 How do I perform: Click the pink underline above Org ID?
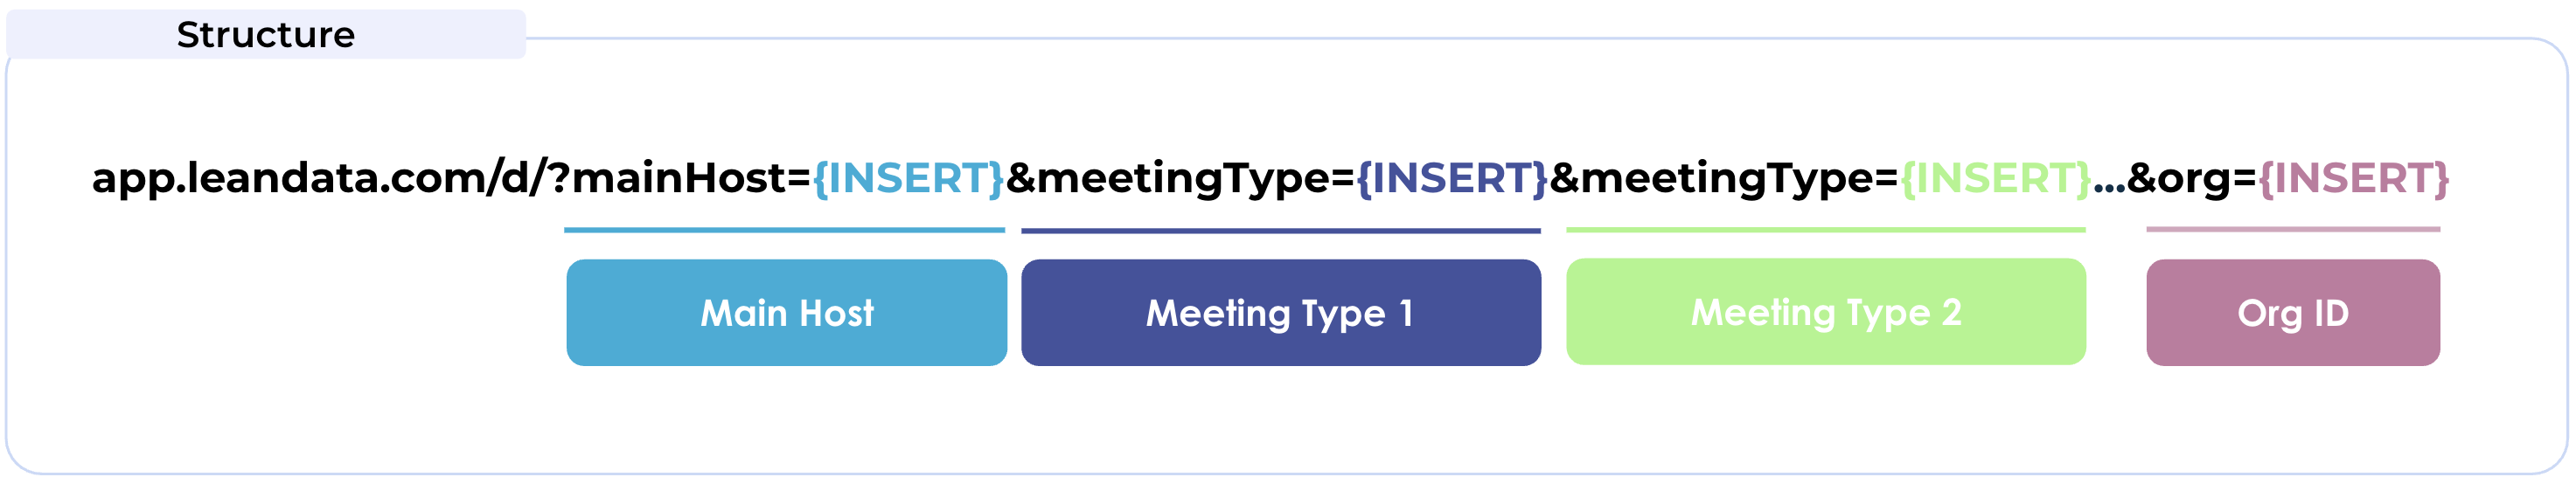point(2292,230)
